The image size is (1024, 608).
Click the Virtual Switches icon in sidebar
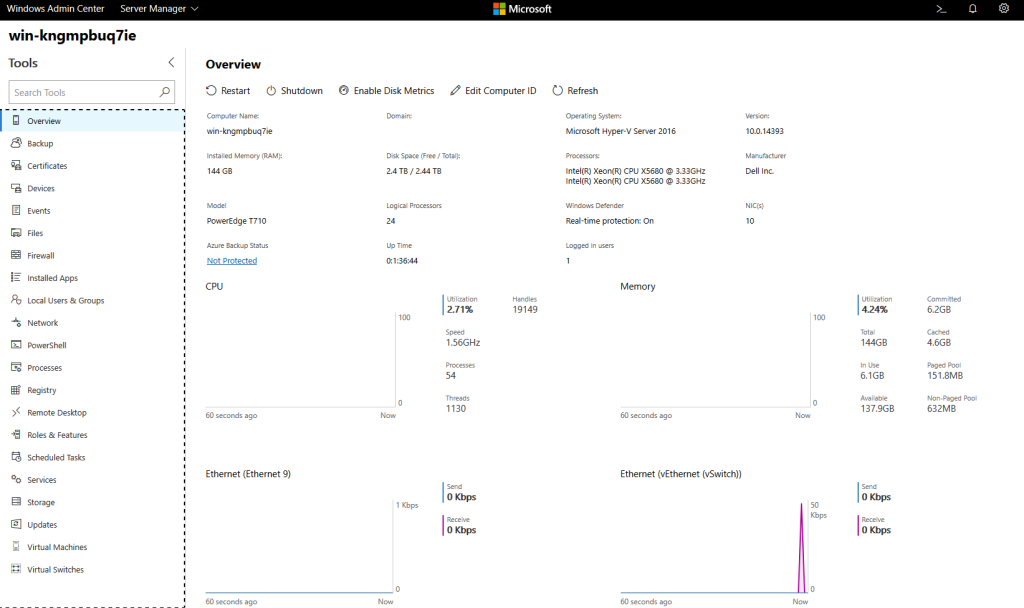click(16, 569)
